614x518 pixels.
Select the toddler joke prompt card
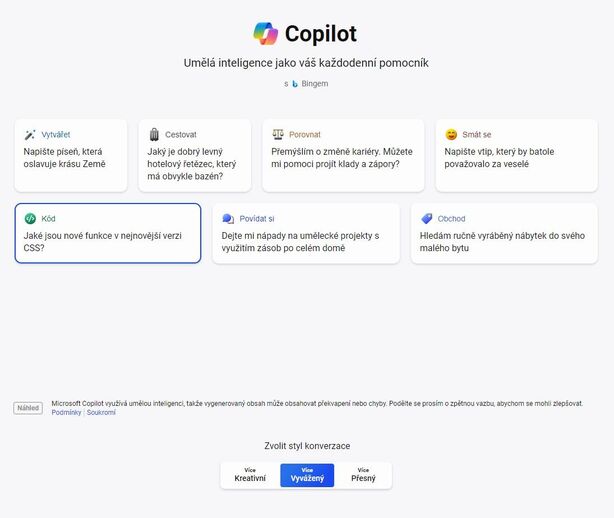[x=512, y=157]
